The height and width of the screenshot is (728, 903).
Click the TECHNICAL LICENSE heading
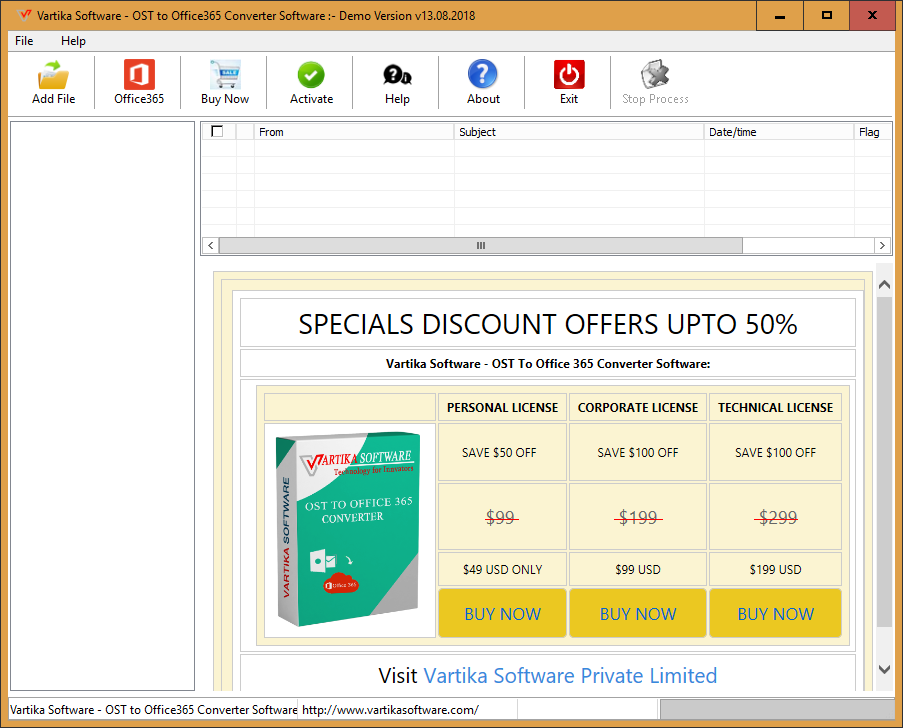pyautogui.click(x=775, y=407)
